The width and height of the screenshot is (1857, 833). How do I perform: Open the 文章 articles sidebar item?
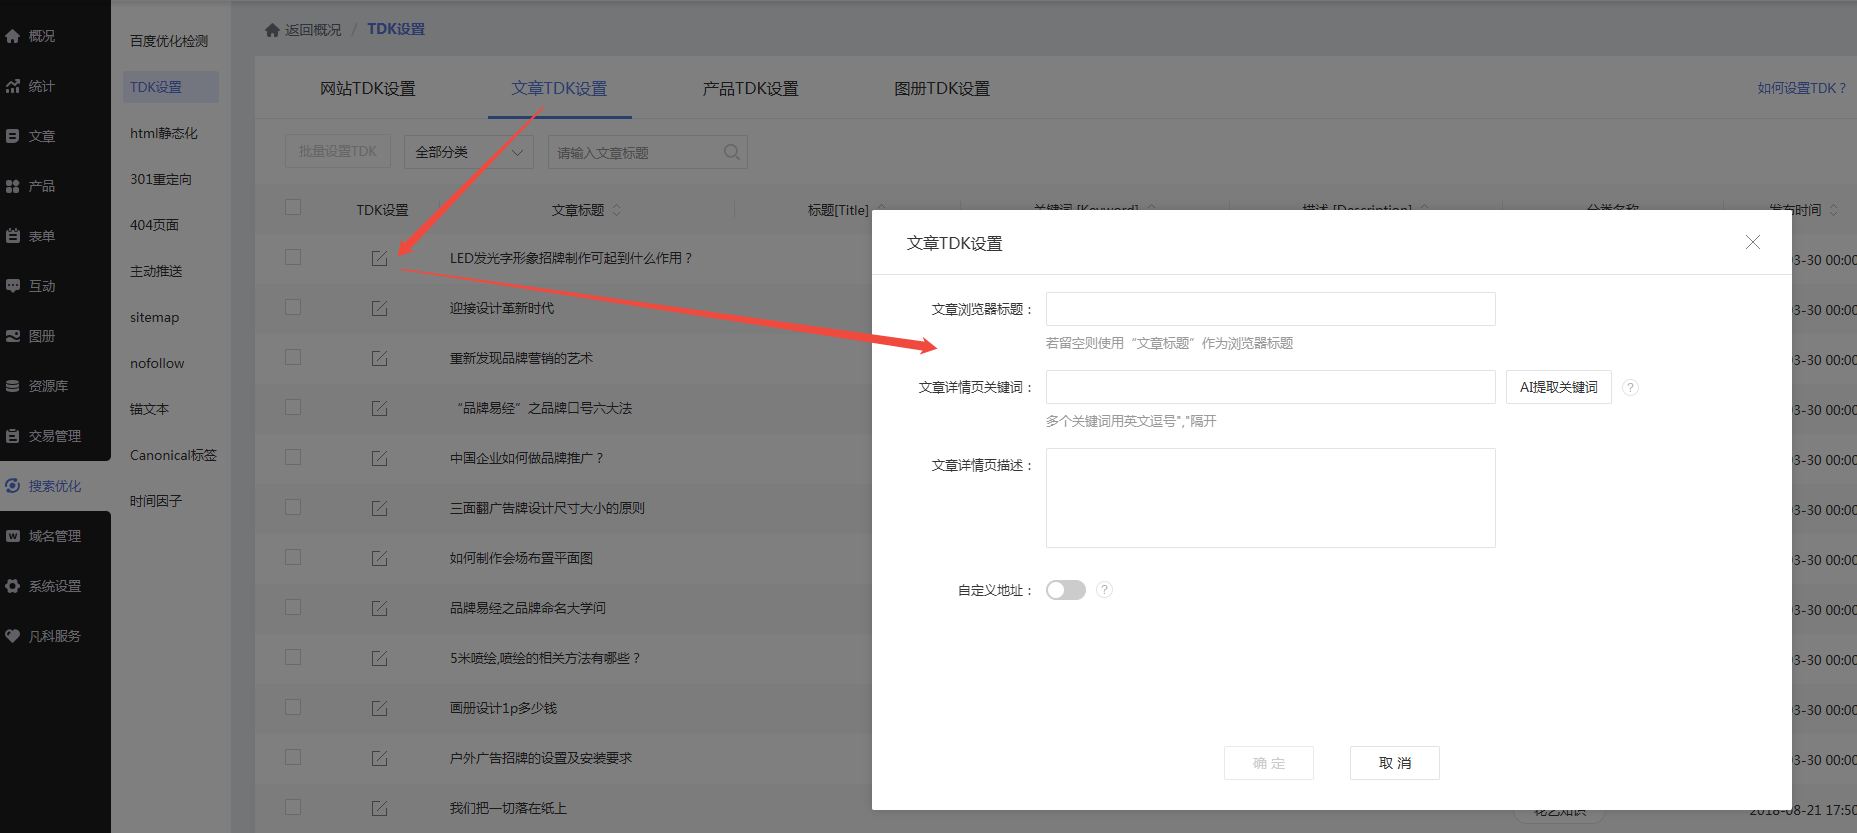click(x=42, y=136)
